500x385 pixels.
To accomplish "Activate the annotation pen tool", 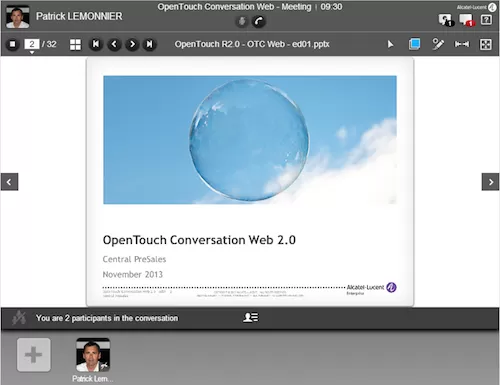I will [438, 44].
